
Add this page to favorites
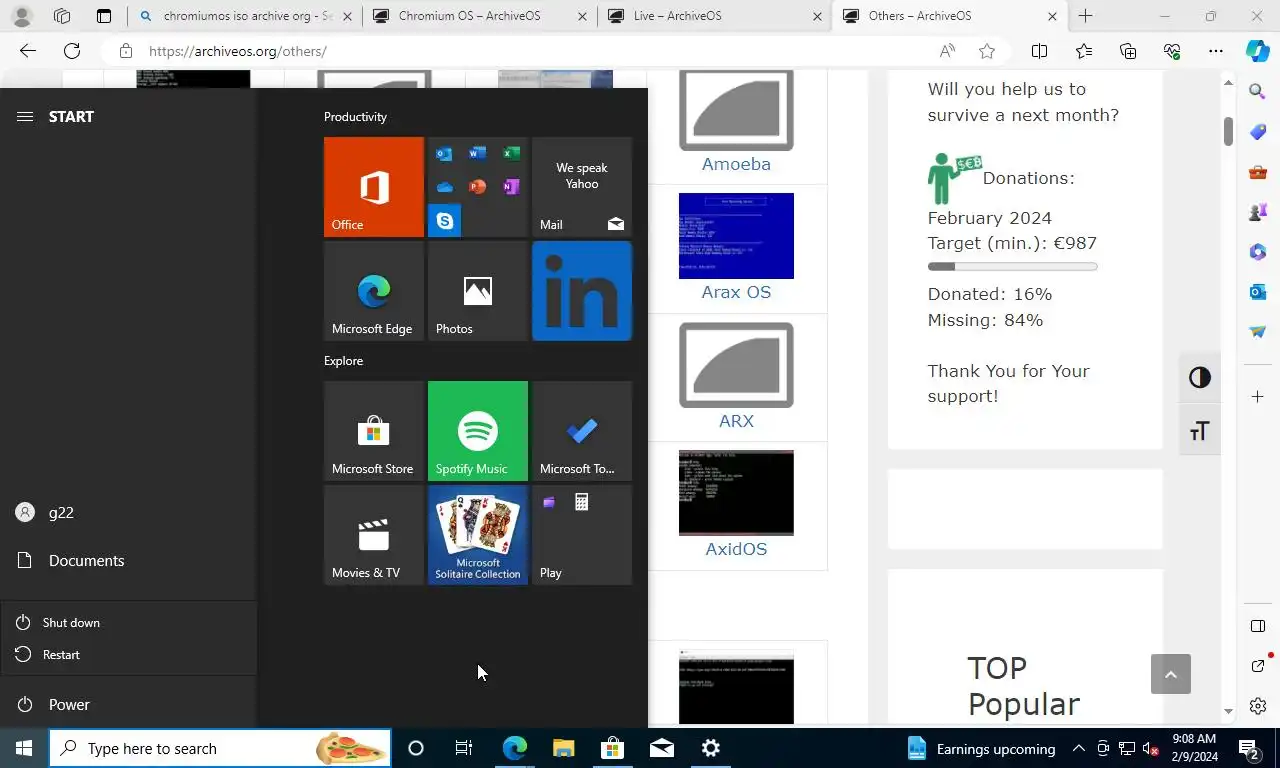tap(987, 51)
